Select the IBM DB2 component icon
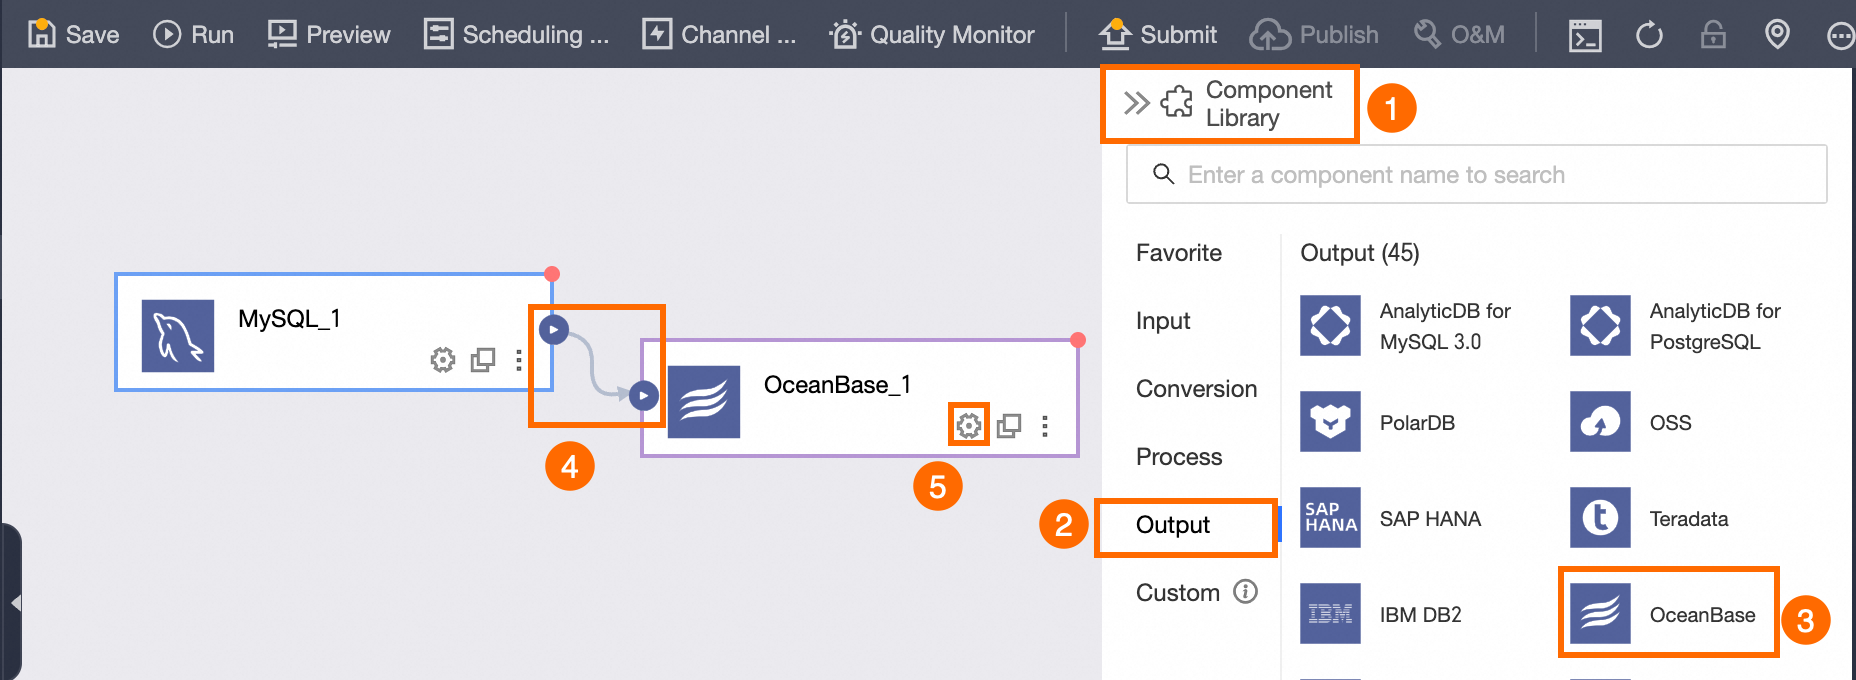Viewport: 1856px width, 680px height. point(1330,613)
